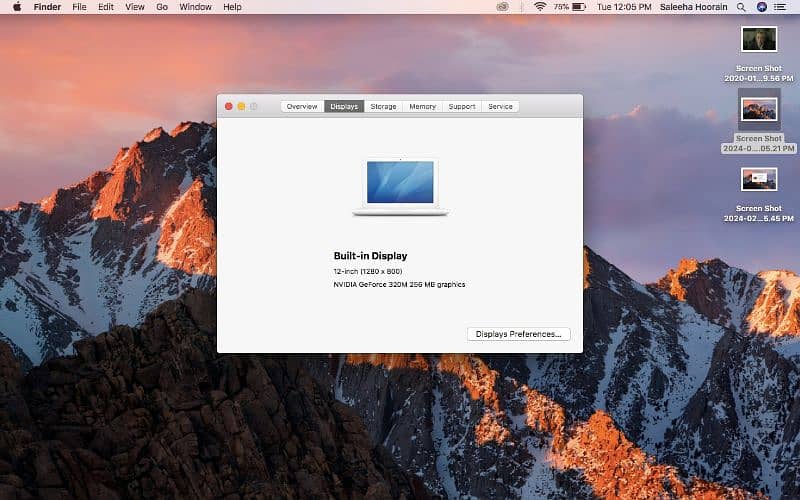The height and width of the screenshot is (500, 800).
Task: Click the Displays Preferences button
Action: [518, 334]
